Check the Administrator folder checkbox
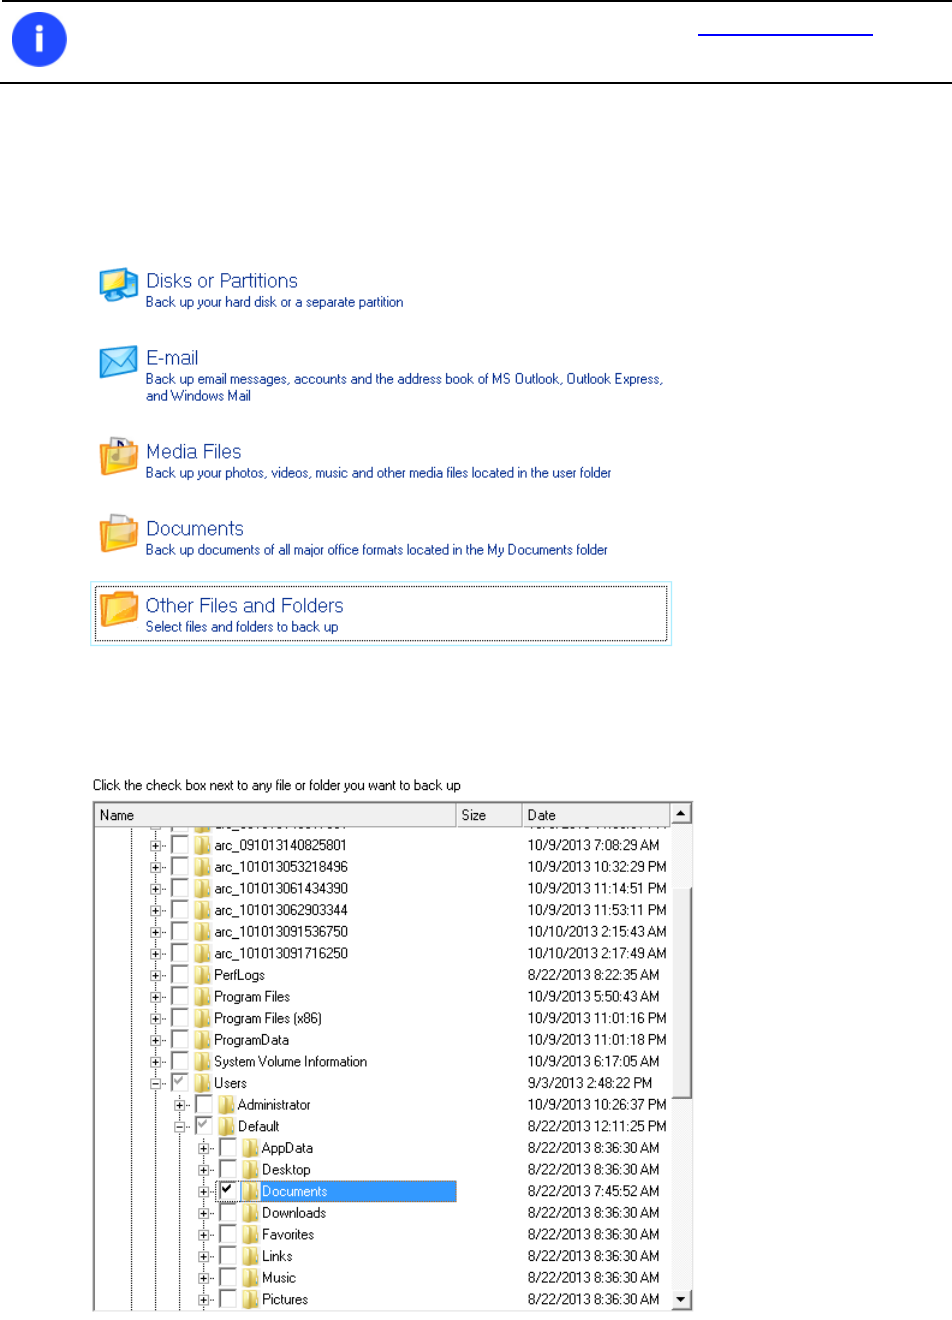Image resolution: width=952 pixels, height=1320 pixels. pos(204,1105)
